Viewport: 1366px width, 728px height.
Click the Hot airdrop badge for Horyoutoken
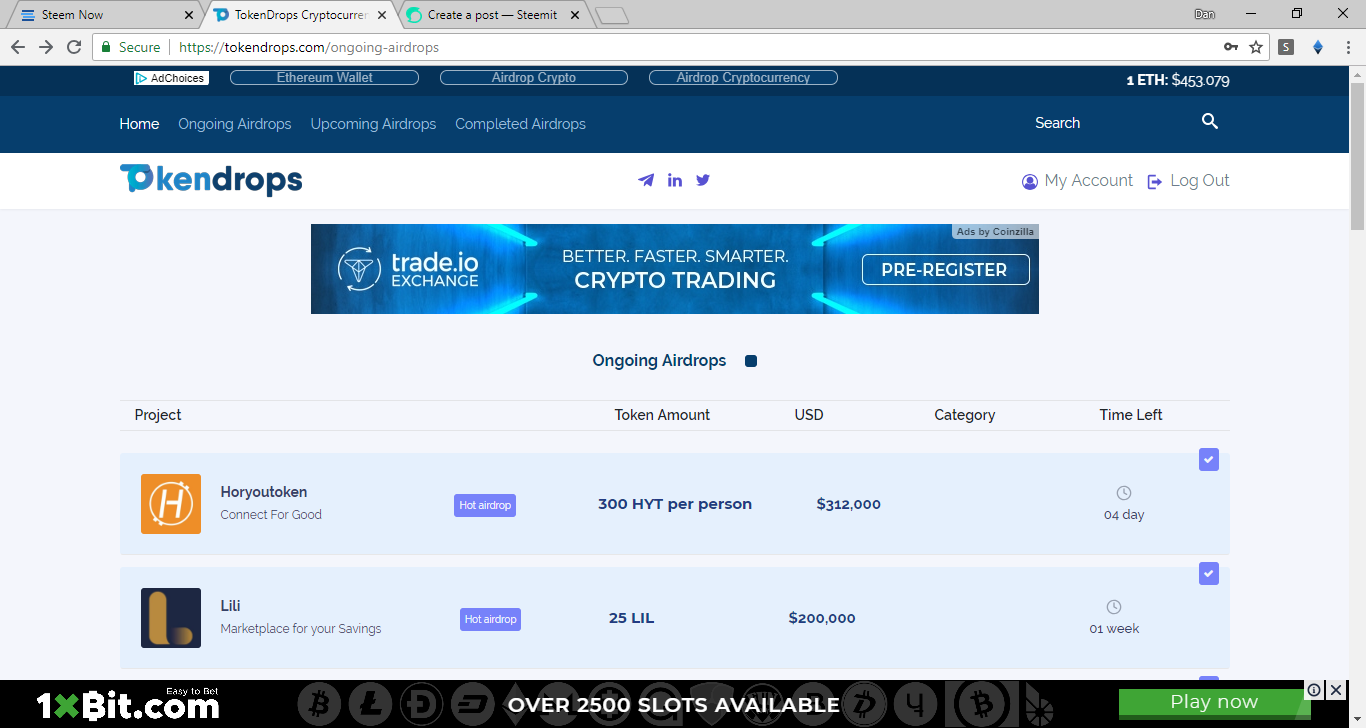point(485,505)
